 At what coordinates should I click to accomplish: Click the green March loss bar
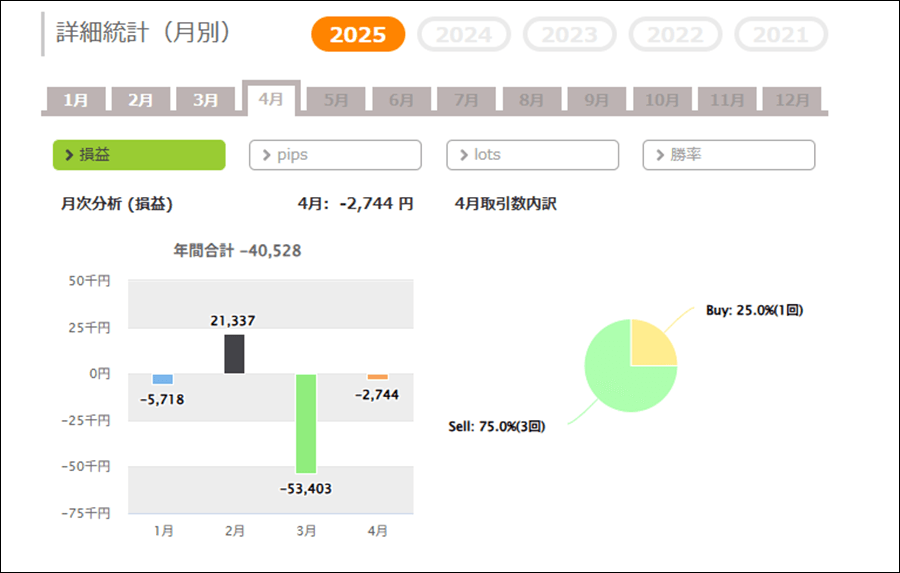pos(306,424)
